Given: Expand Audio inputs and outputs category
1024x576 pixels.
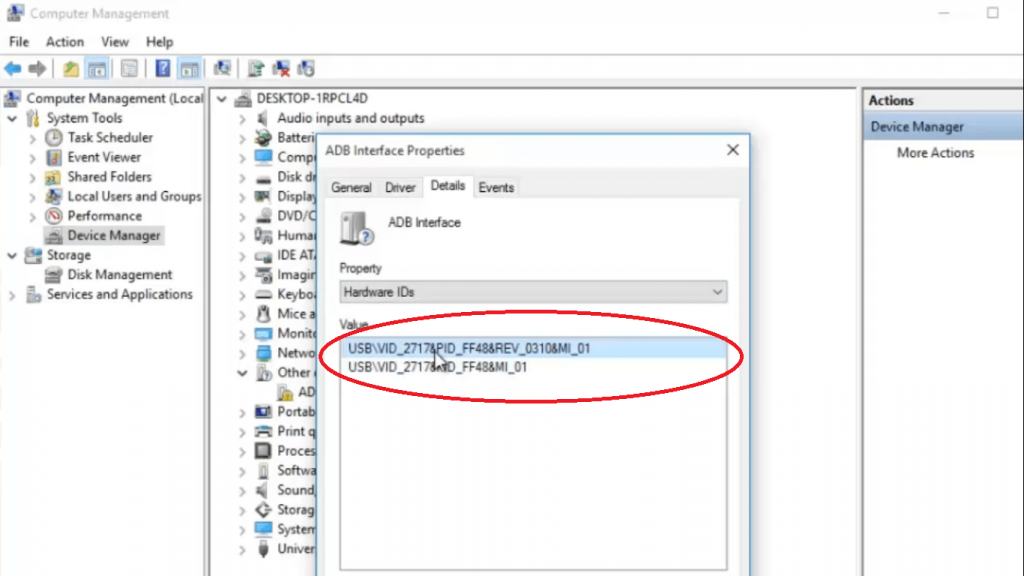Looking at the screenshot, I should (242, 119).
